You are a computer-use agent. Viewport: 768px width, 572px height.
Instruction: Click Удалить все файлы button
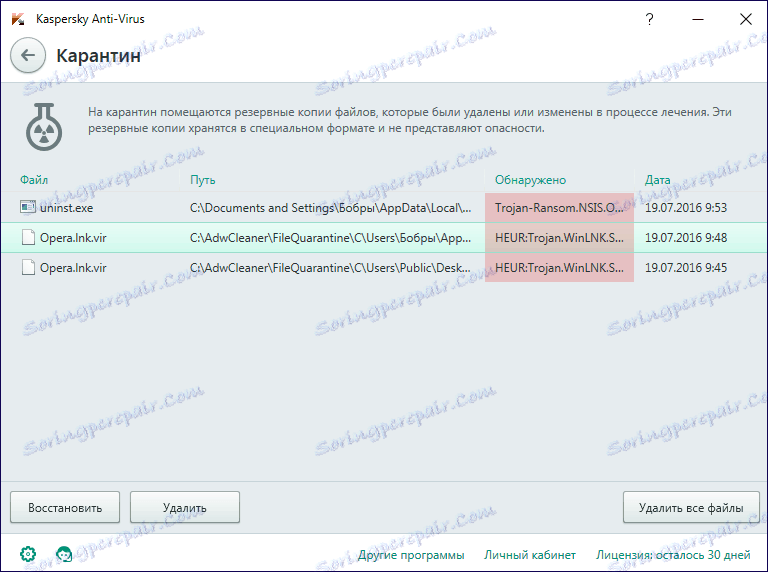(691, 507)
